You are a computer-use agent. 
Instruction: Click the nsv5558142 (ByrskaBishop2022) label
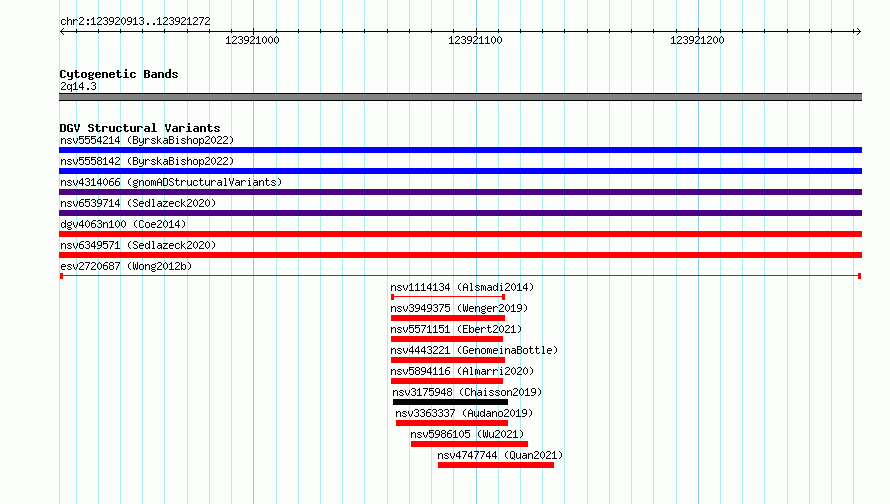click(147, 161)
